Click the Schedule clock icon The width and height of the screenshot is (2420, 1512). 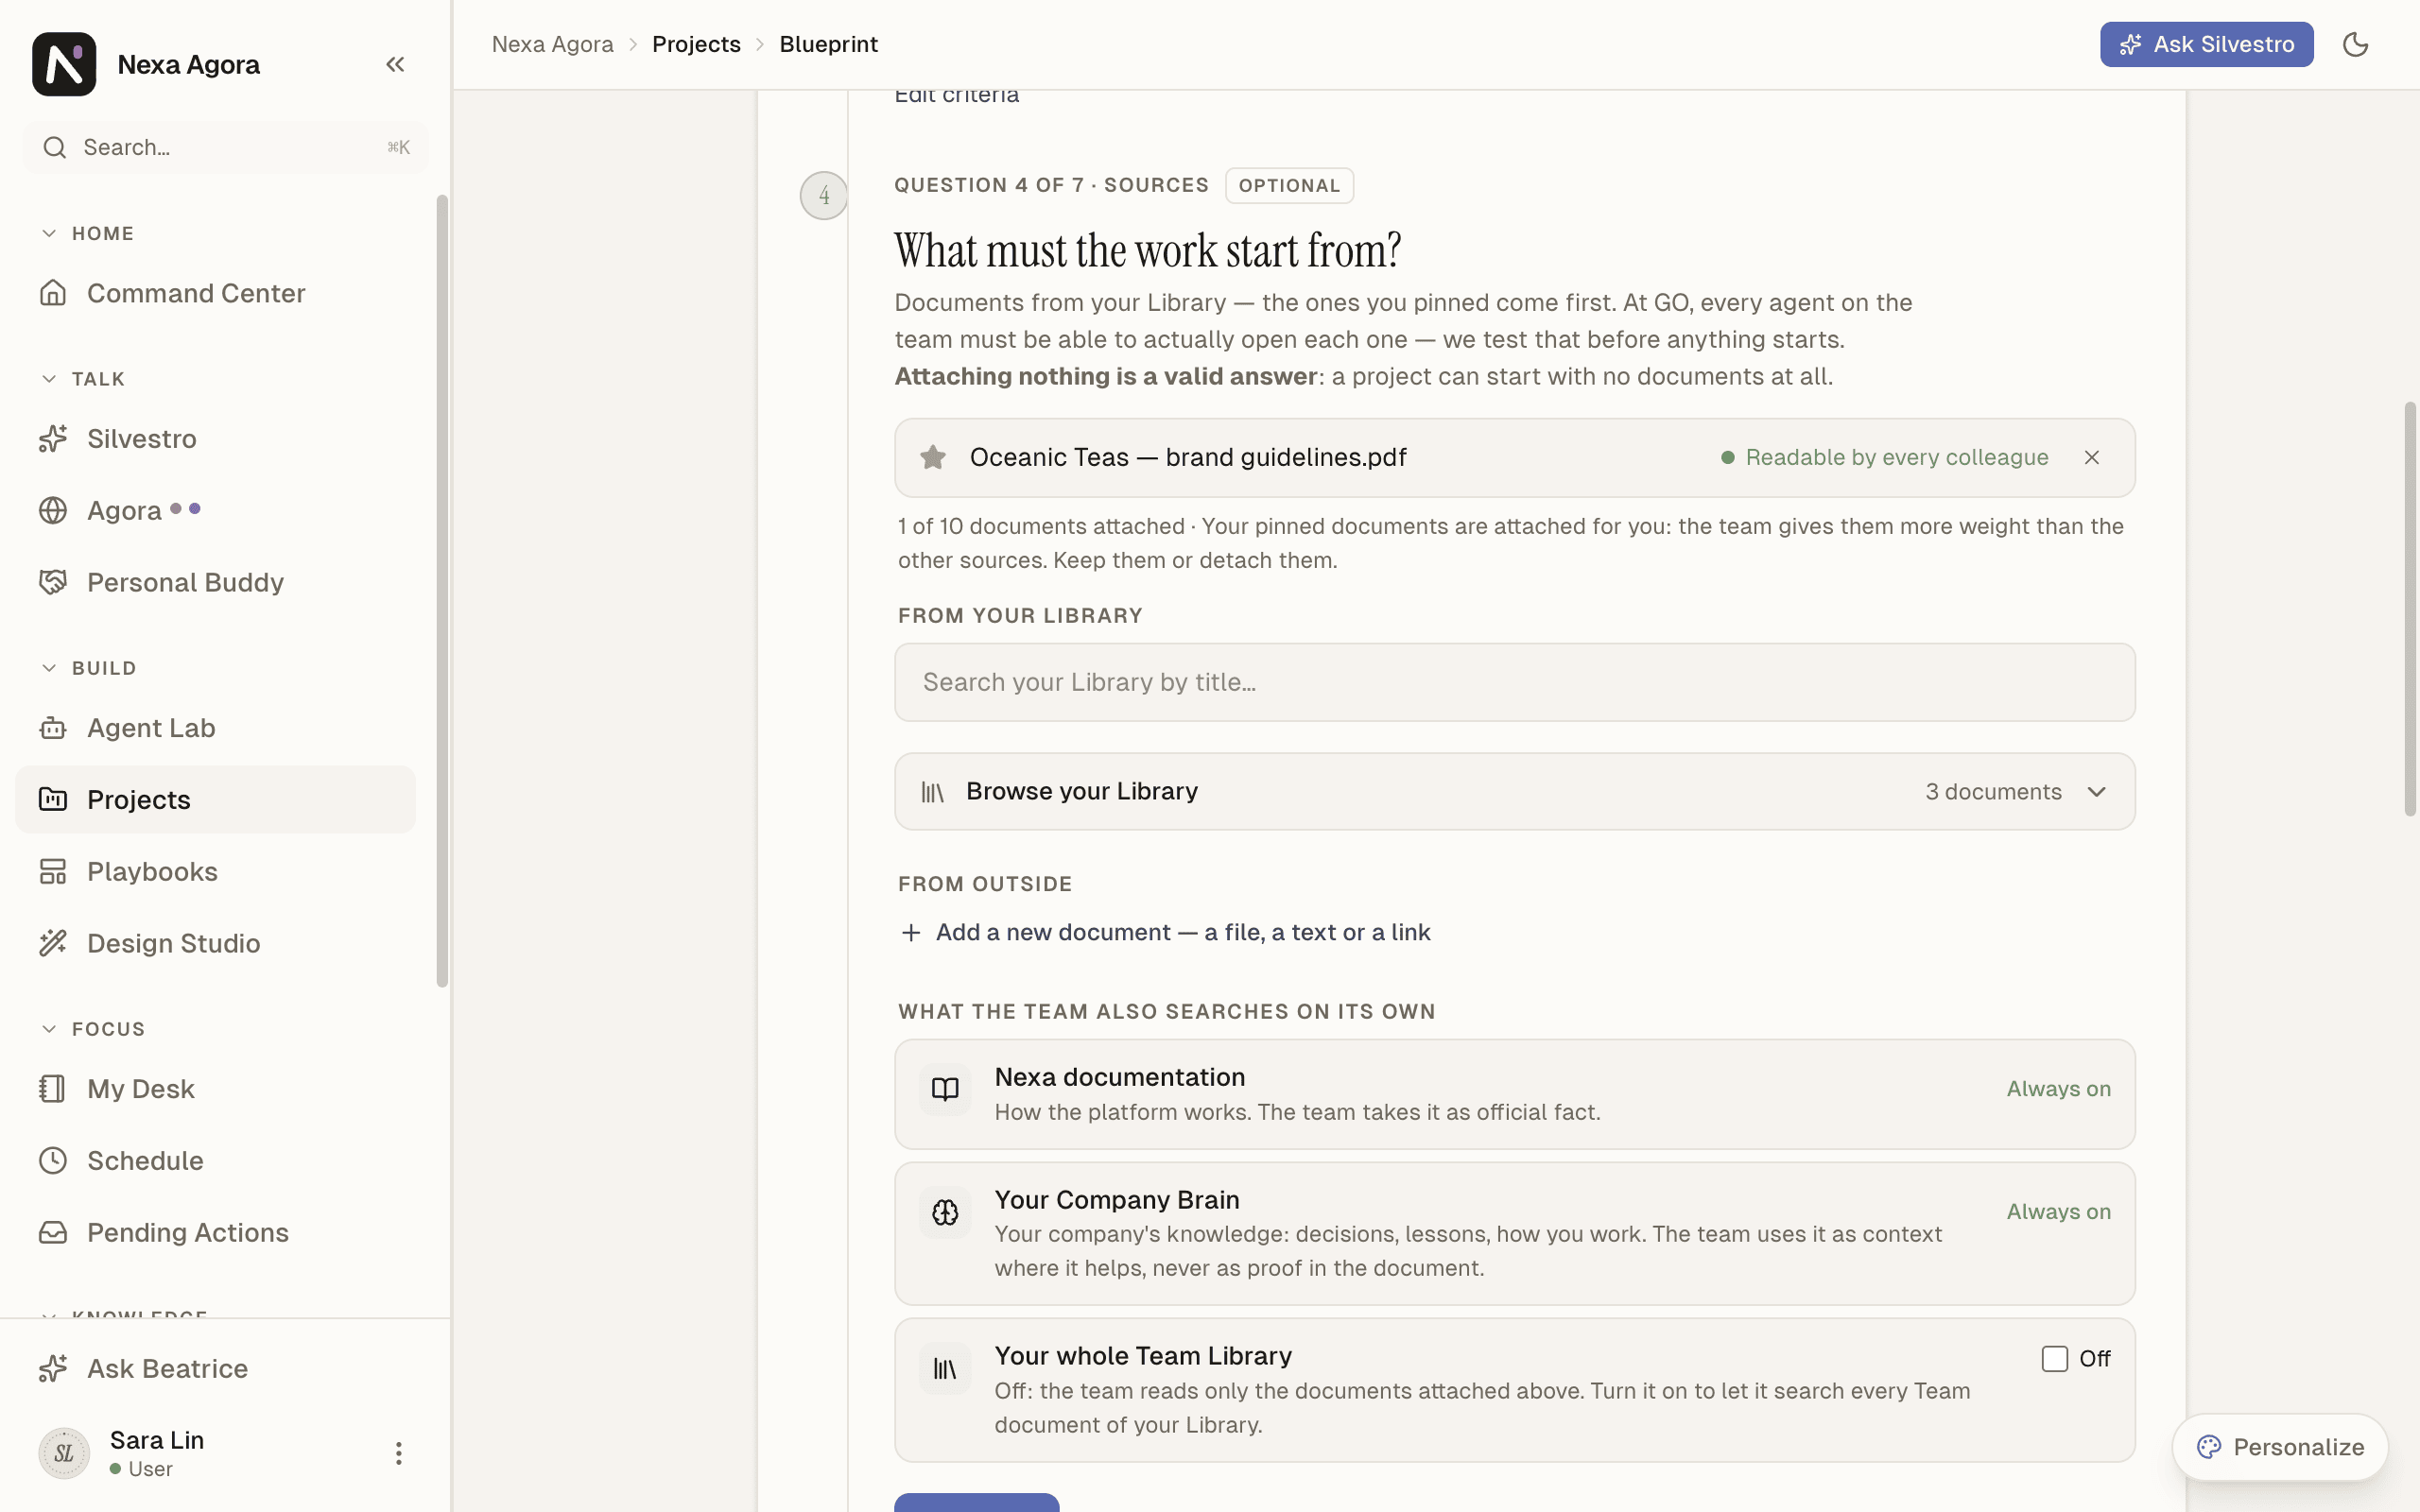(x=53, y=1160)
